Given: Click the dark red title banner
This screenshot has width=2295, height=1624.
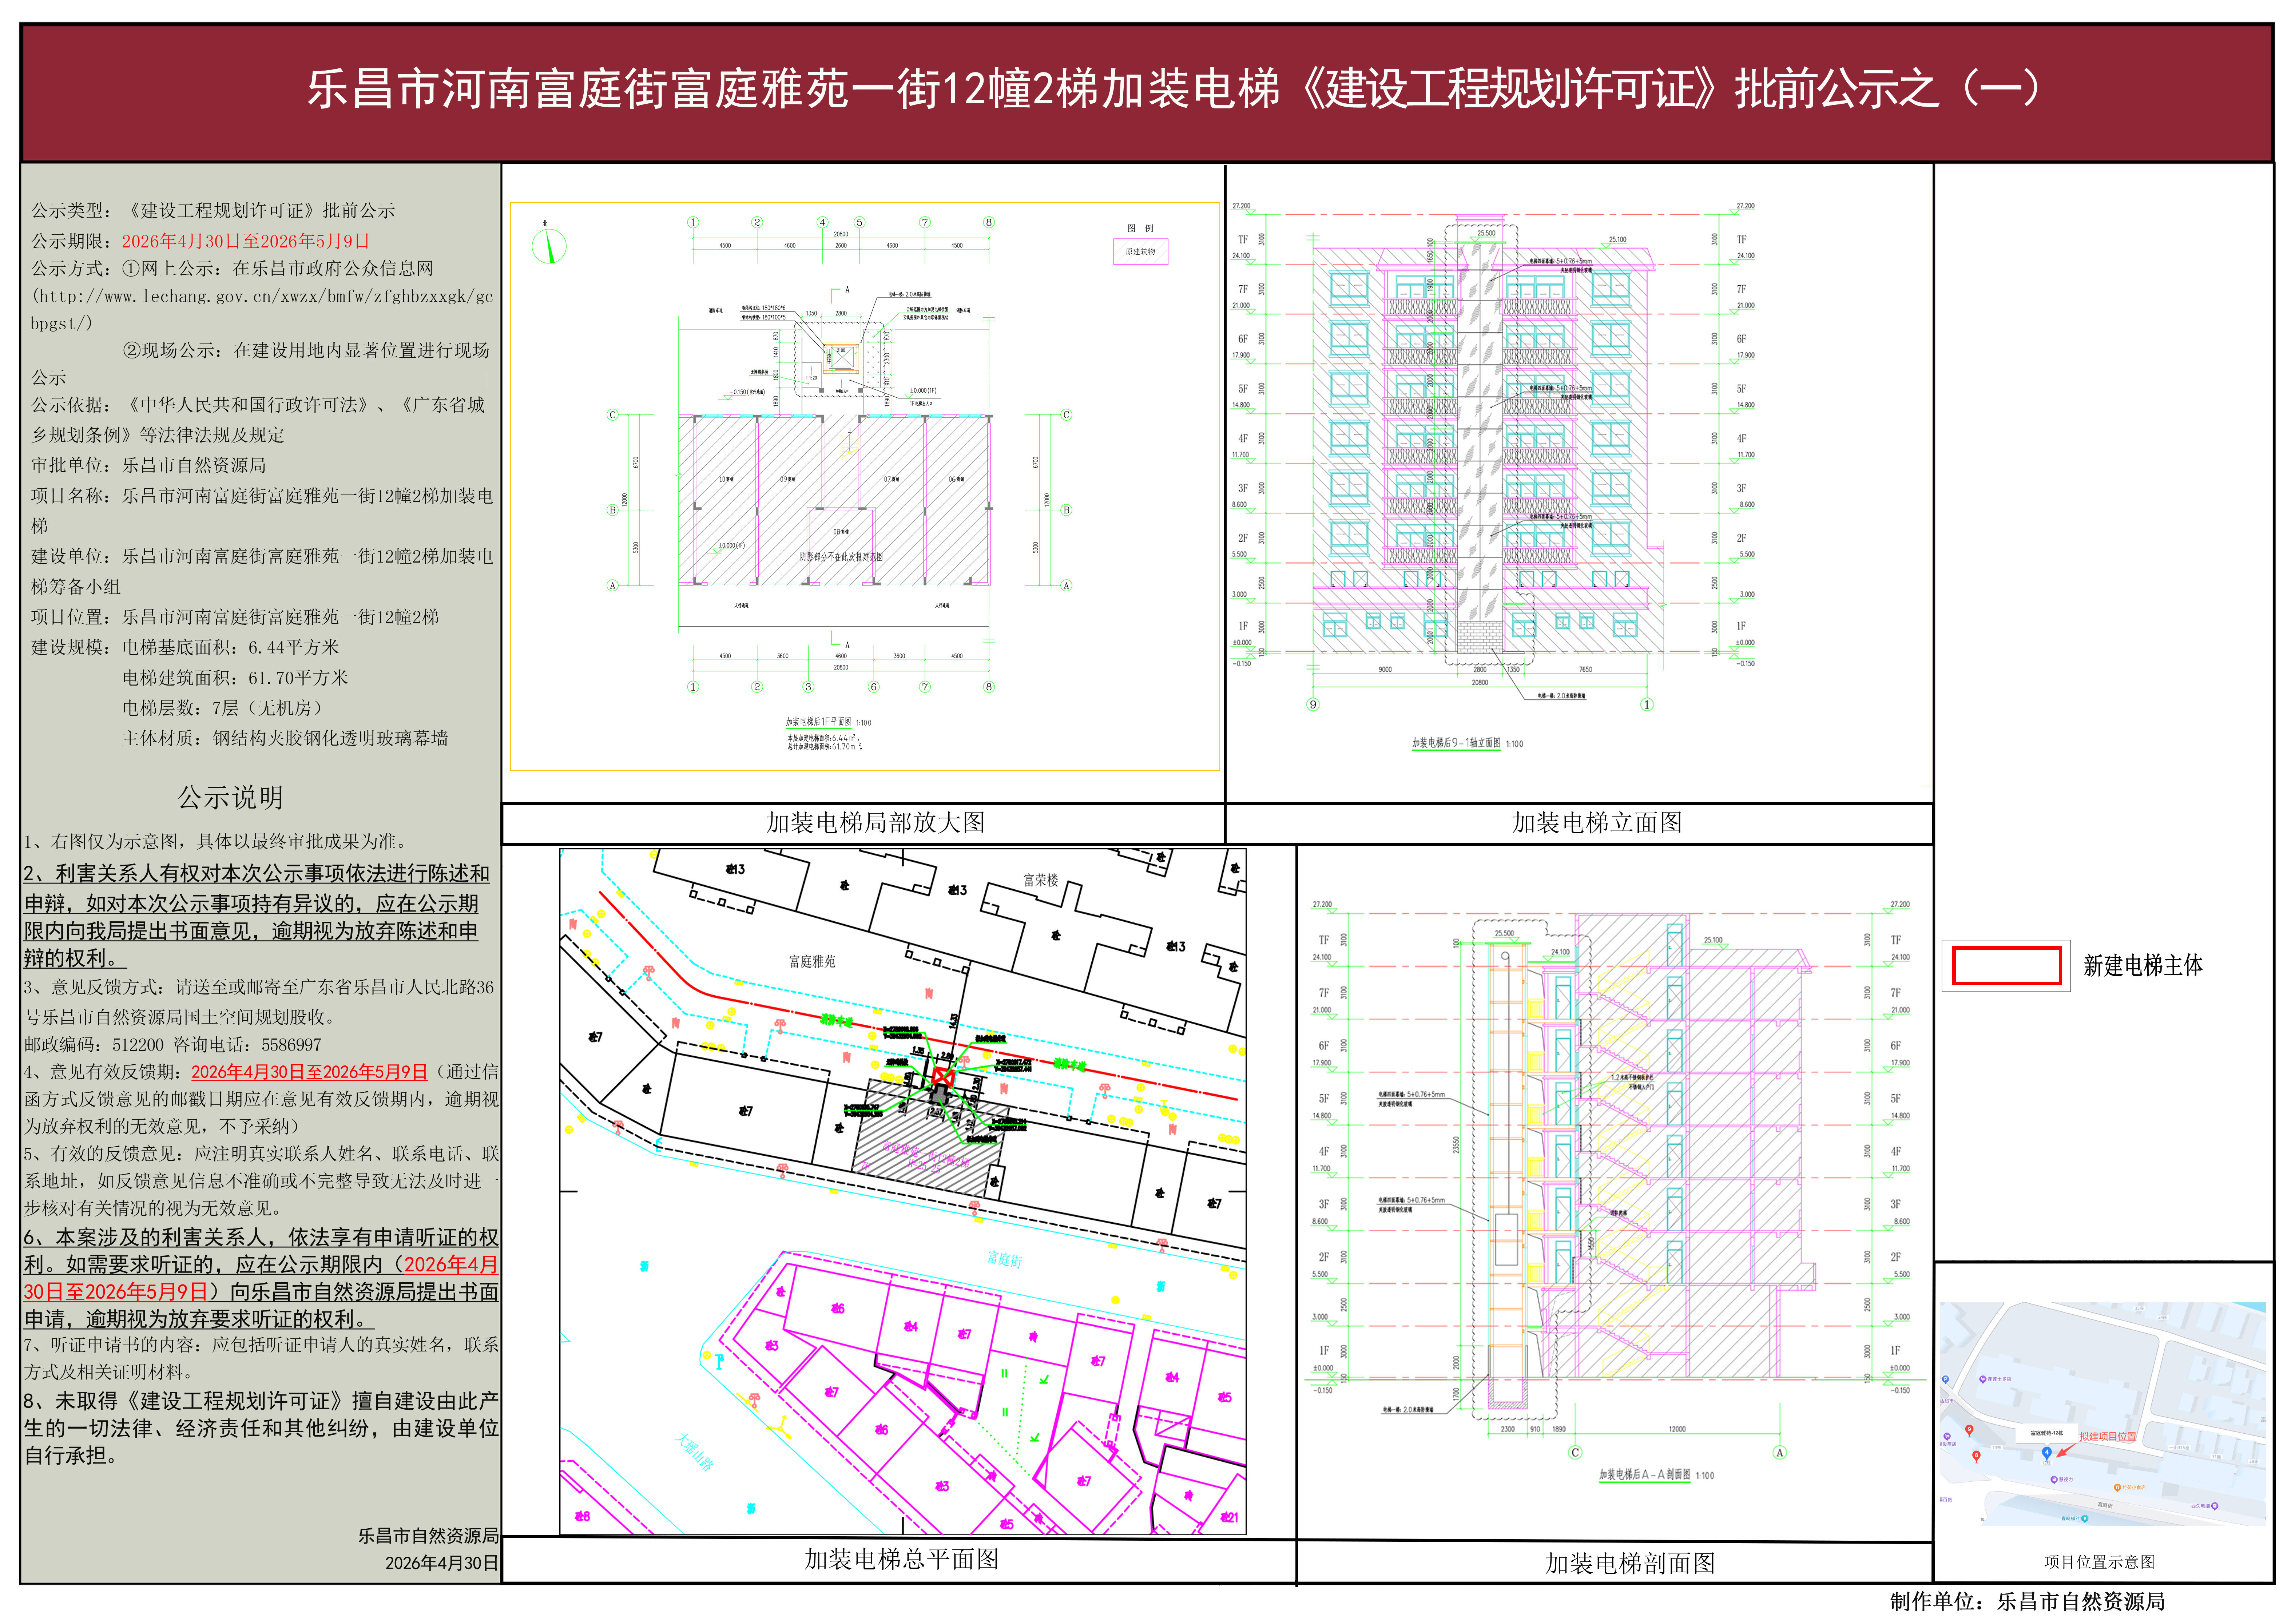Looking at the screenshot, I should point(1147,92).
